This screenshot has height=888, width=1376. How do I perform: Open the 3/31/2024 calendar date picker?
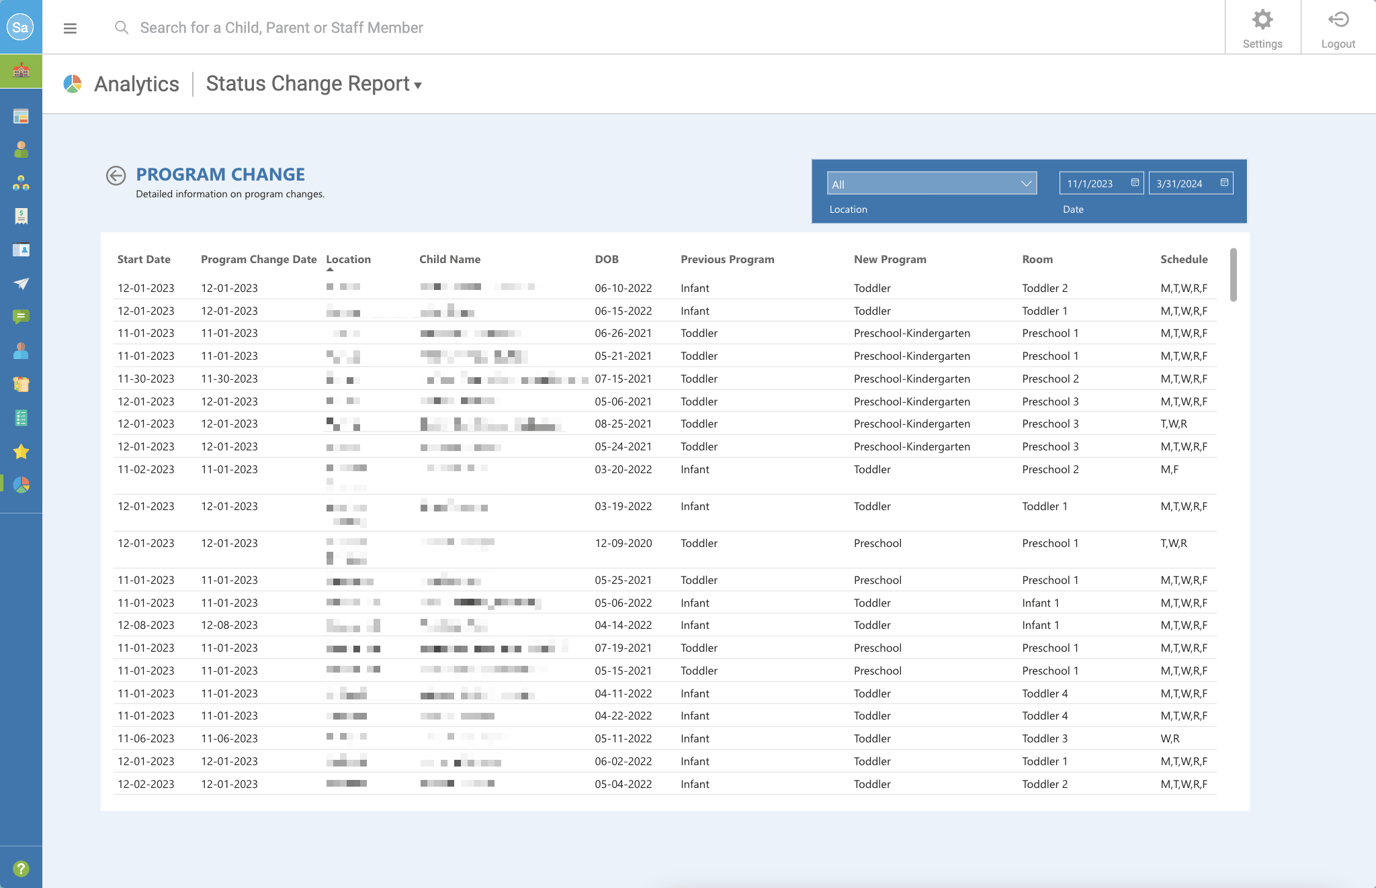pyautogui.click(x=1222, y=182)
